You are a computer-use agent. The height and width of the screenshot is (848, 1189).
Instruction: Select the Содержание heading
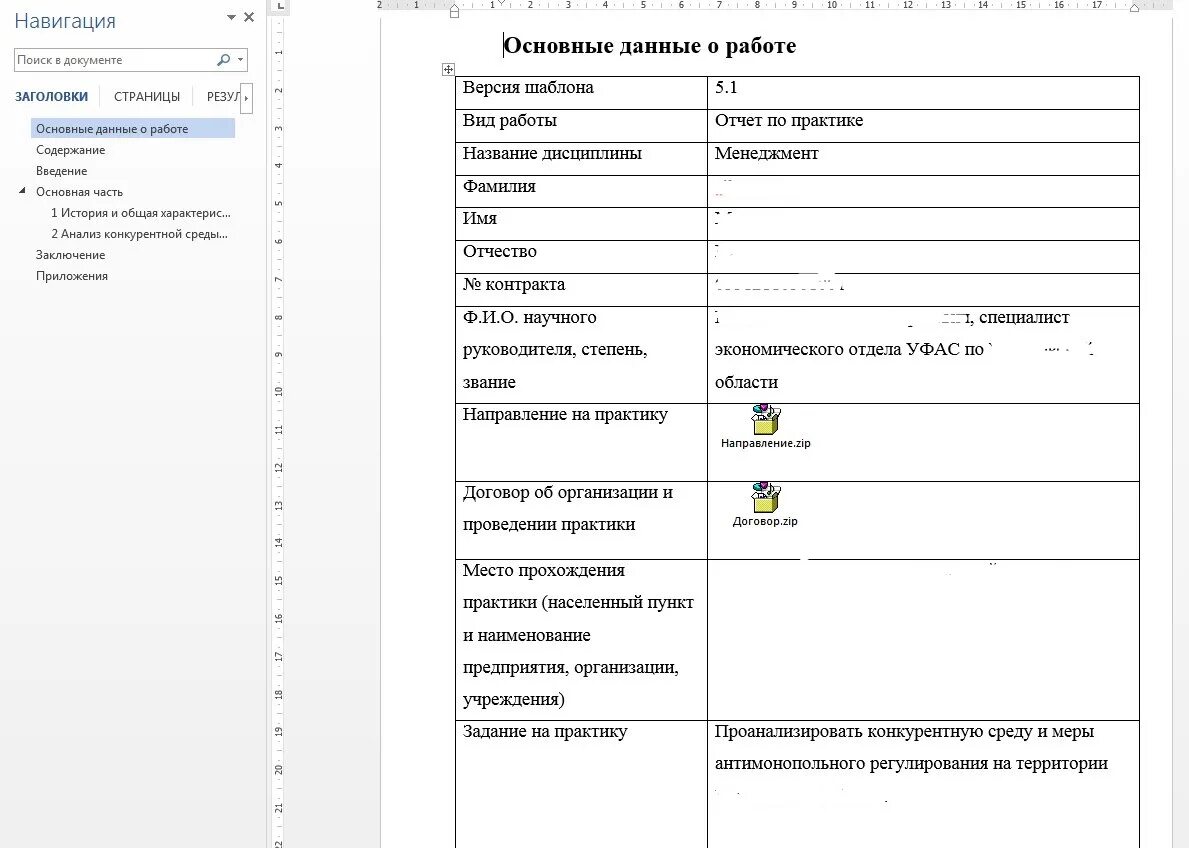click(x=72, y=149)
